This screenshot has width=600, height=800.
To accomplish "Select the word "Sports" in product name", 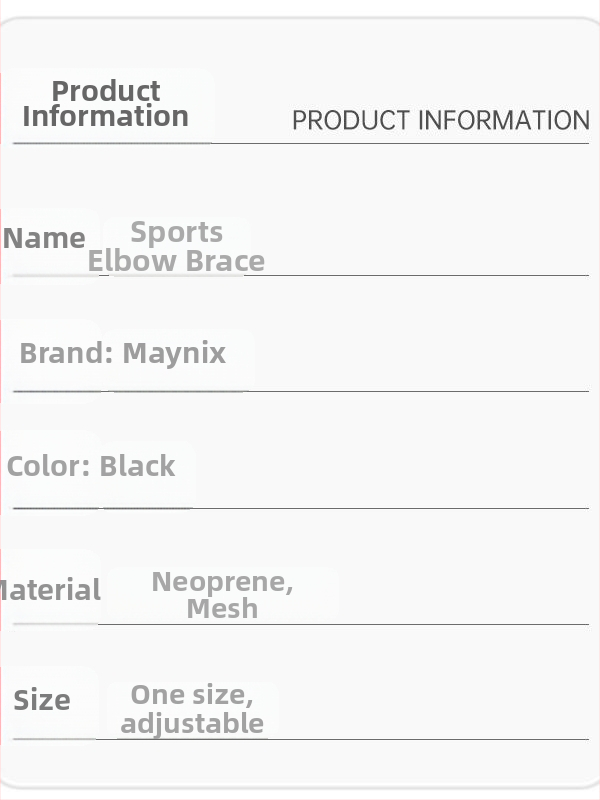I will coord(177,233).
